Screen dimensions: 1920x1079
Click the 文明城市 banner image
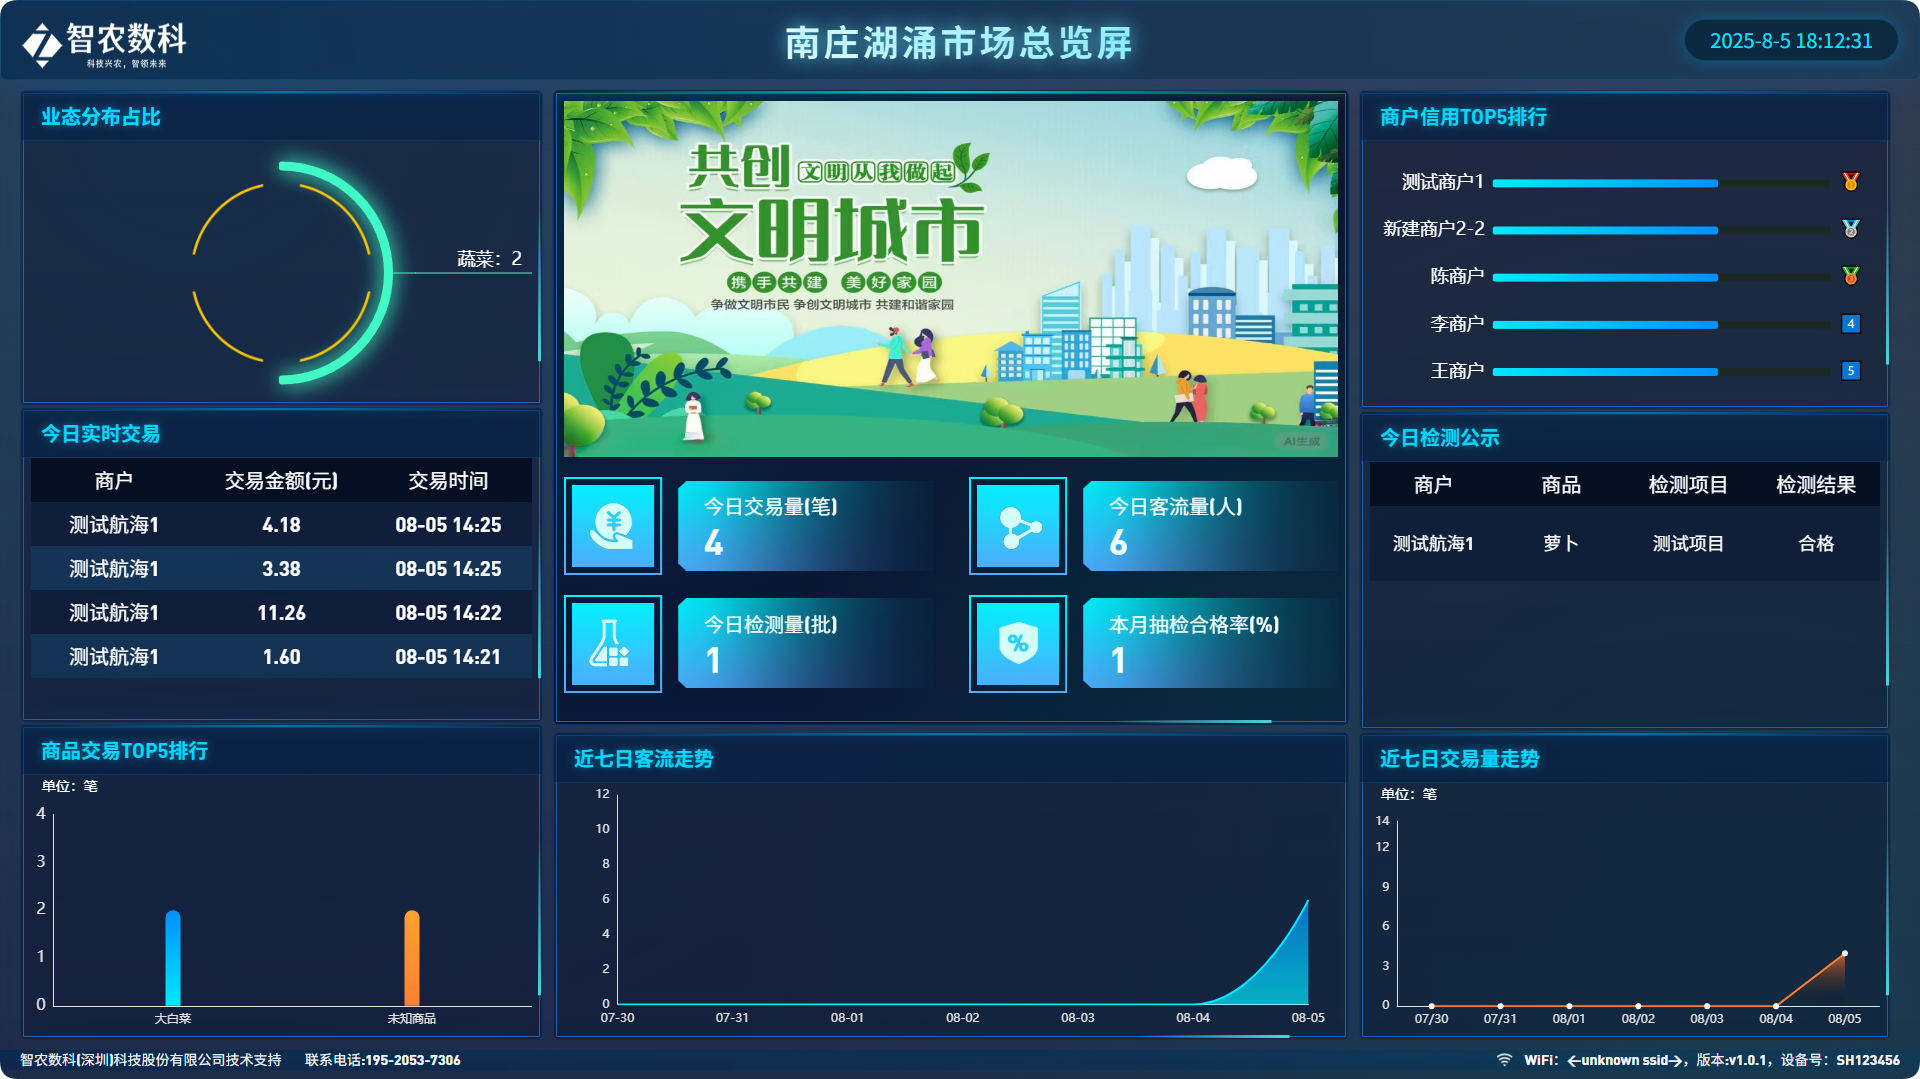pyautogui.click(x=950, y=279)
